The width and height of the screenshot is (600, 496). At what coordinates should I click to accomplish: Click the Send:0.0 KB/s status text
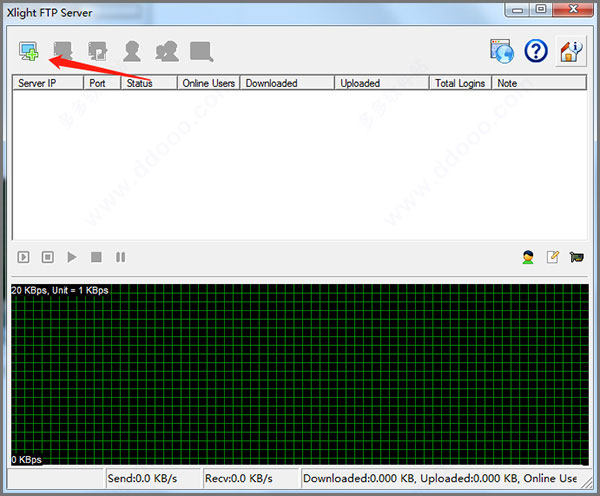tap(142, 478)
